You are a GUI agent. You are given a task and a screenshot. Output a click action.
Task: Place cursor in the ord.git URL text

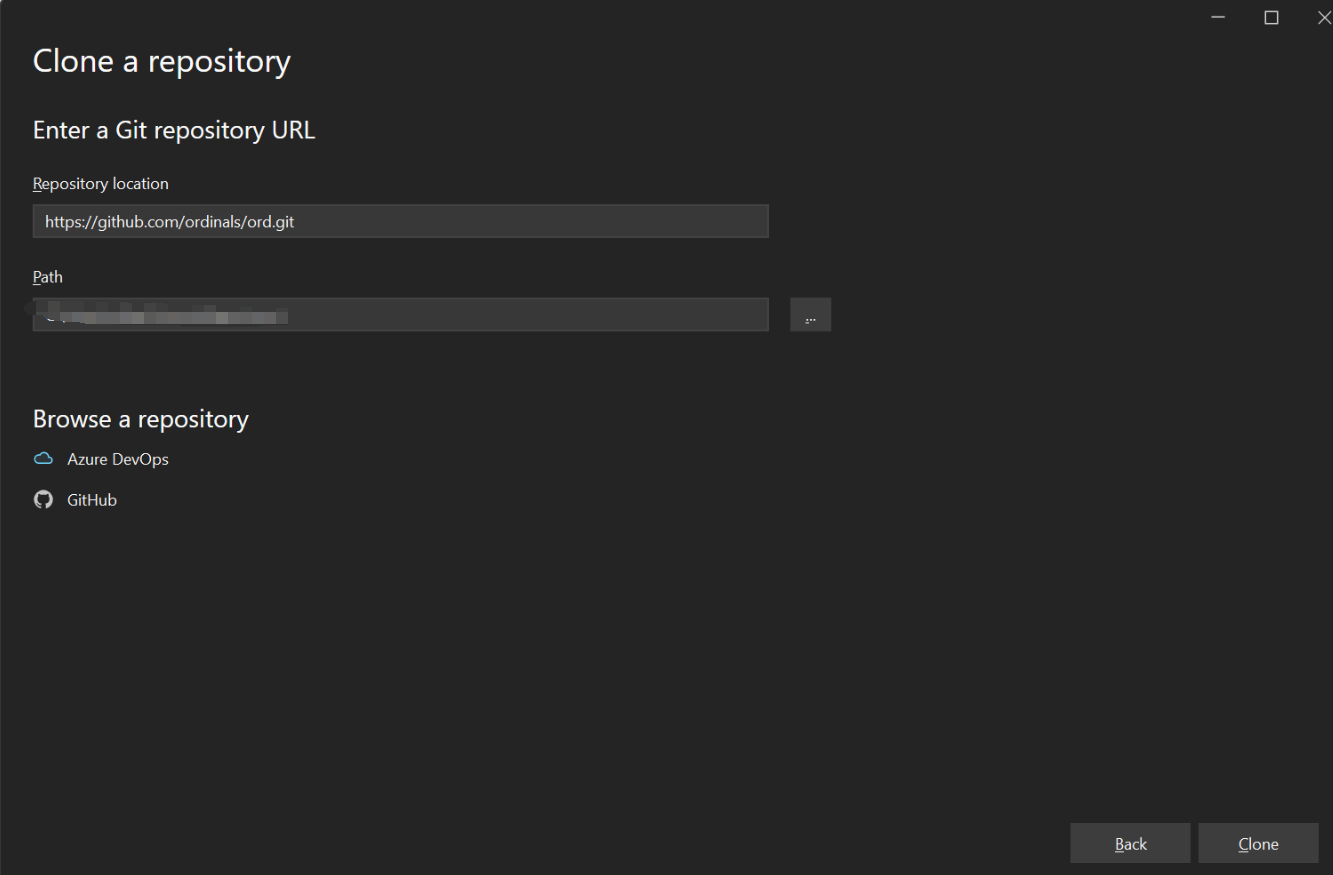pyautogui.click(x=169, y=222)
